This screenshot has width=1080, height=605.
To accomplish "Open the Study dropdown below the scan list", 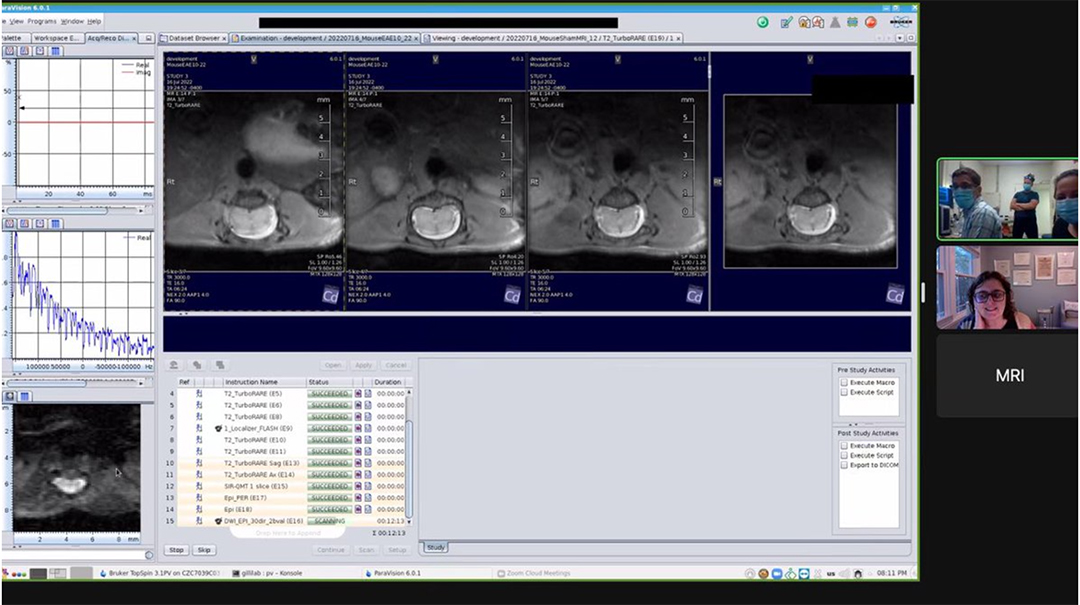I will point(435,547).
